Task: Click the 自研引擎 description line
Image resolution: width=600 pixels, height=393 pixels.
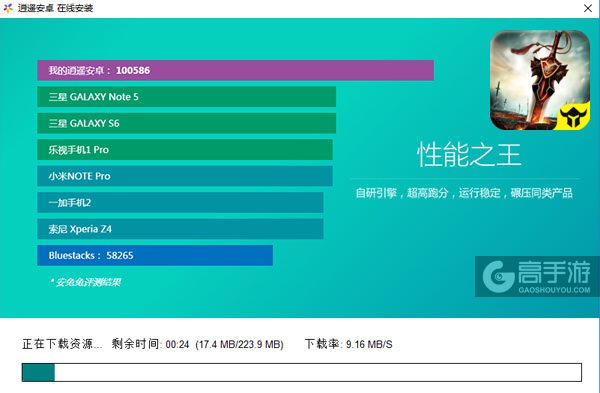Action: [x=464, y=193]
